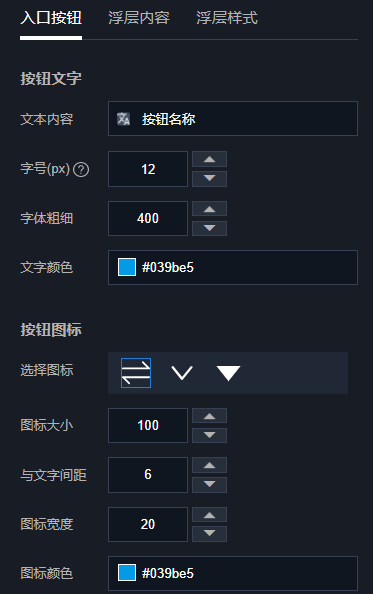Decrease 字号 font size with down arrow
This screenshot has width=373, height=594.
pyautogui.click(x=209, y=178)
